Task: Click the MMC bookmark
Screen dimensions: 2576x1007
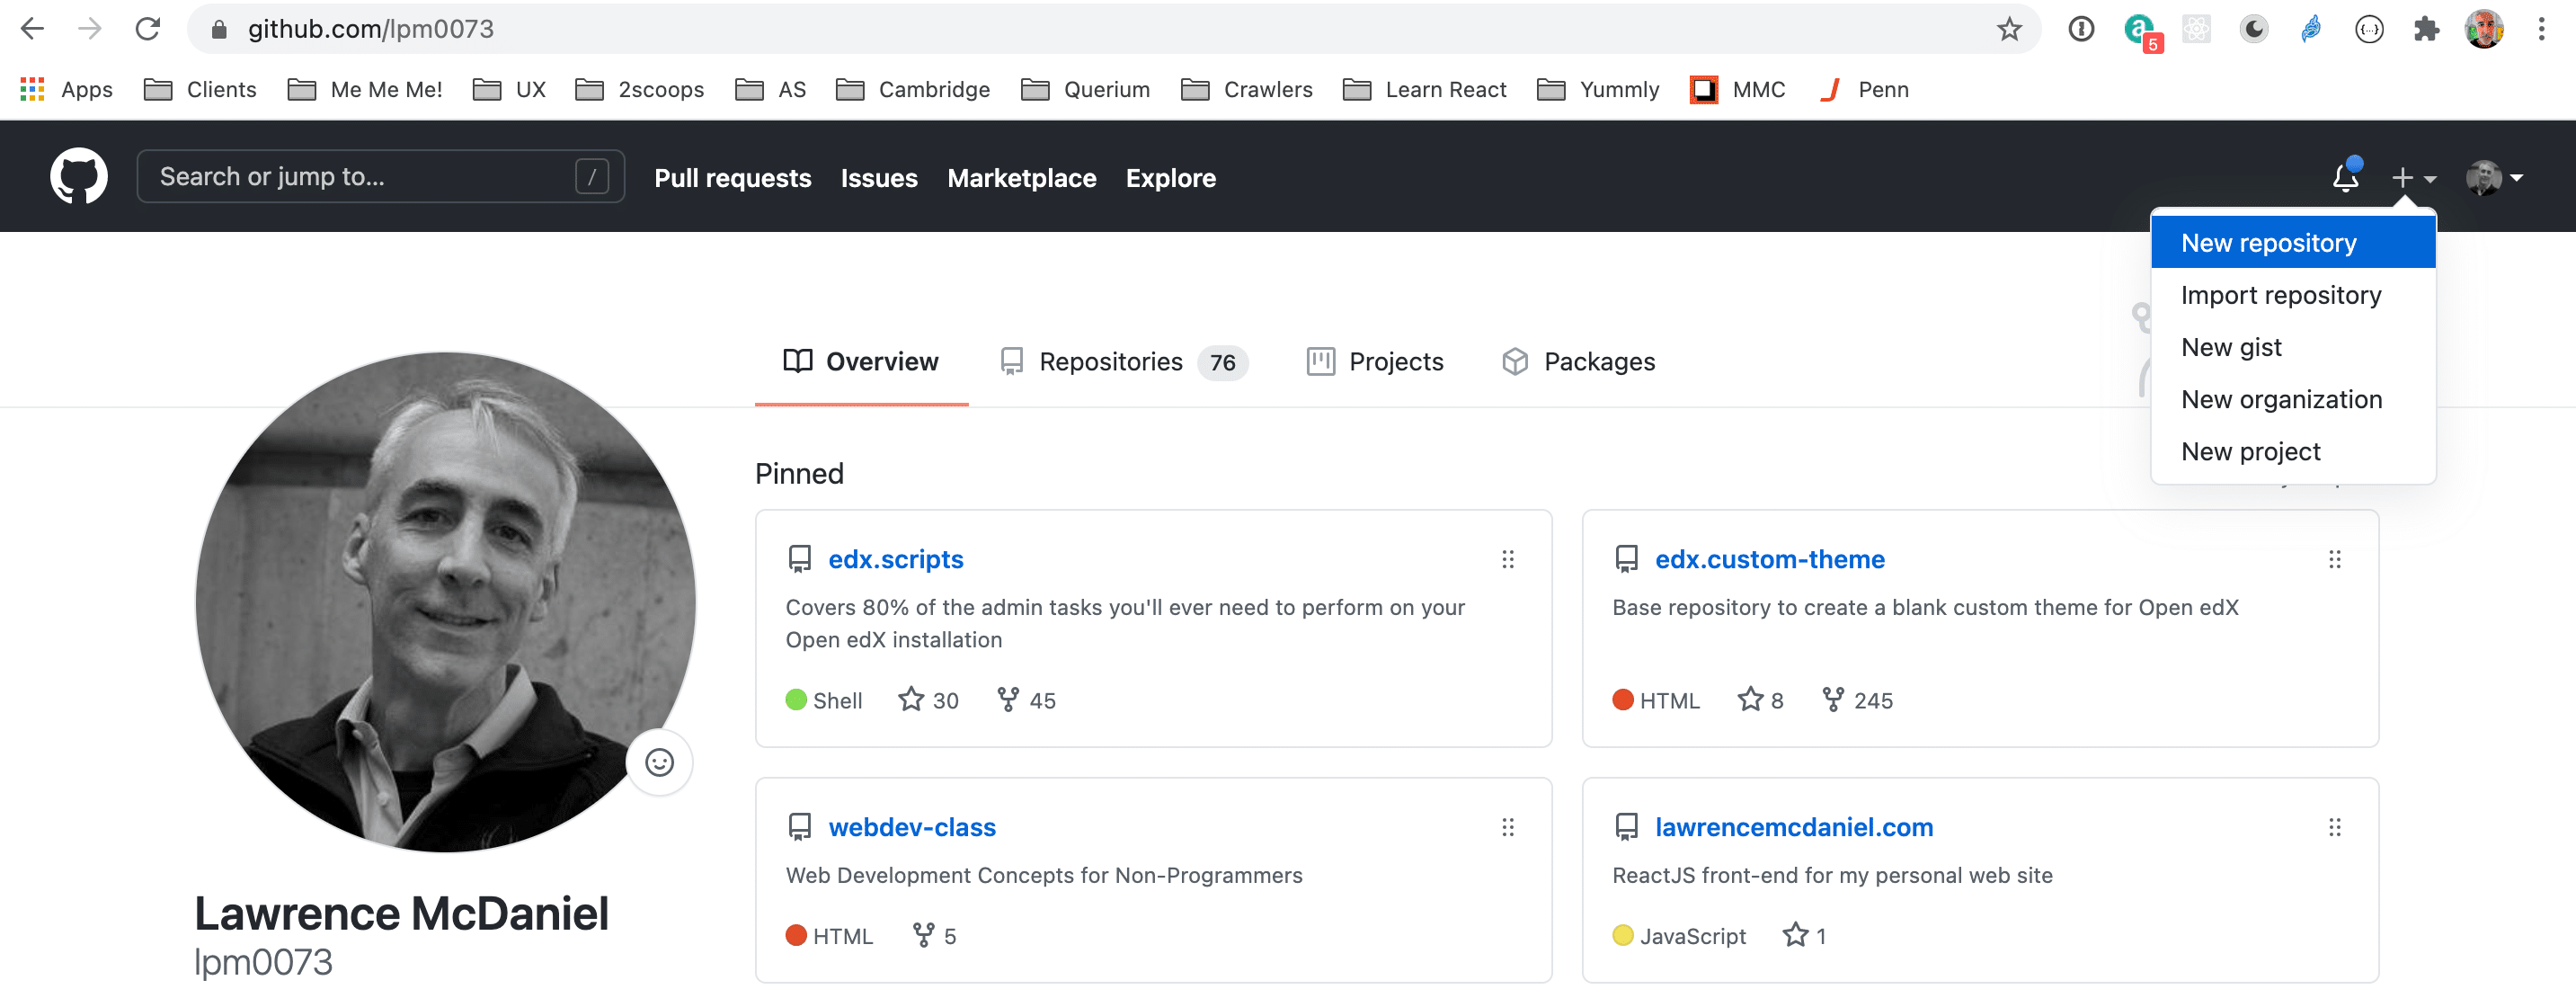Action: 1738,90
